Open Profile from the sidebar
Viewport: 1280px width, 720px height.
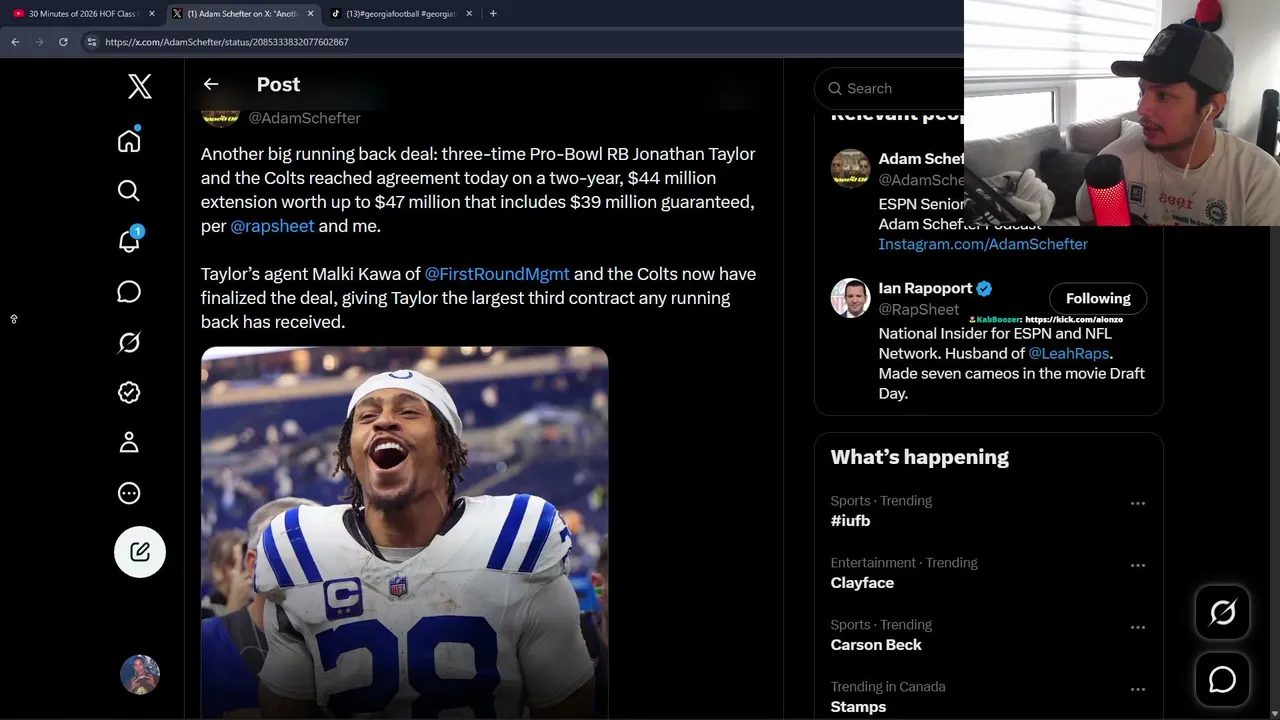[129, 443]
